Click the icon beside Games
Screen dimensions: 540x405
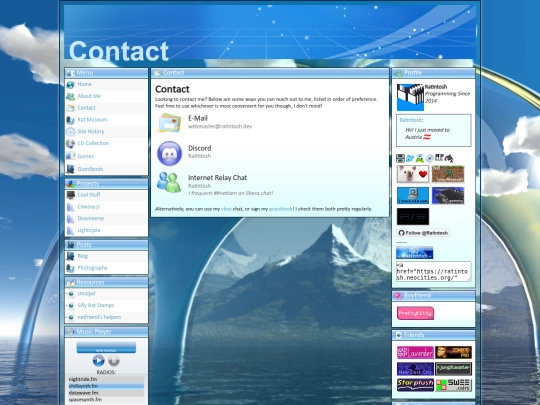[71, 156]
